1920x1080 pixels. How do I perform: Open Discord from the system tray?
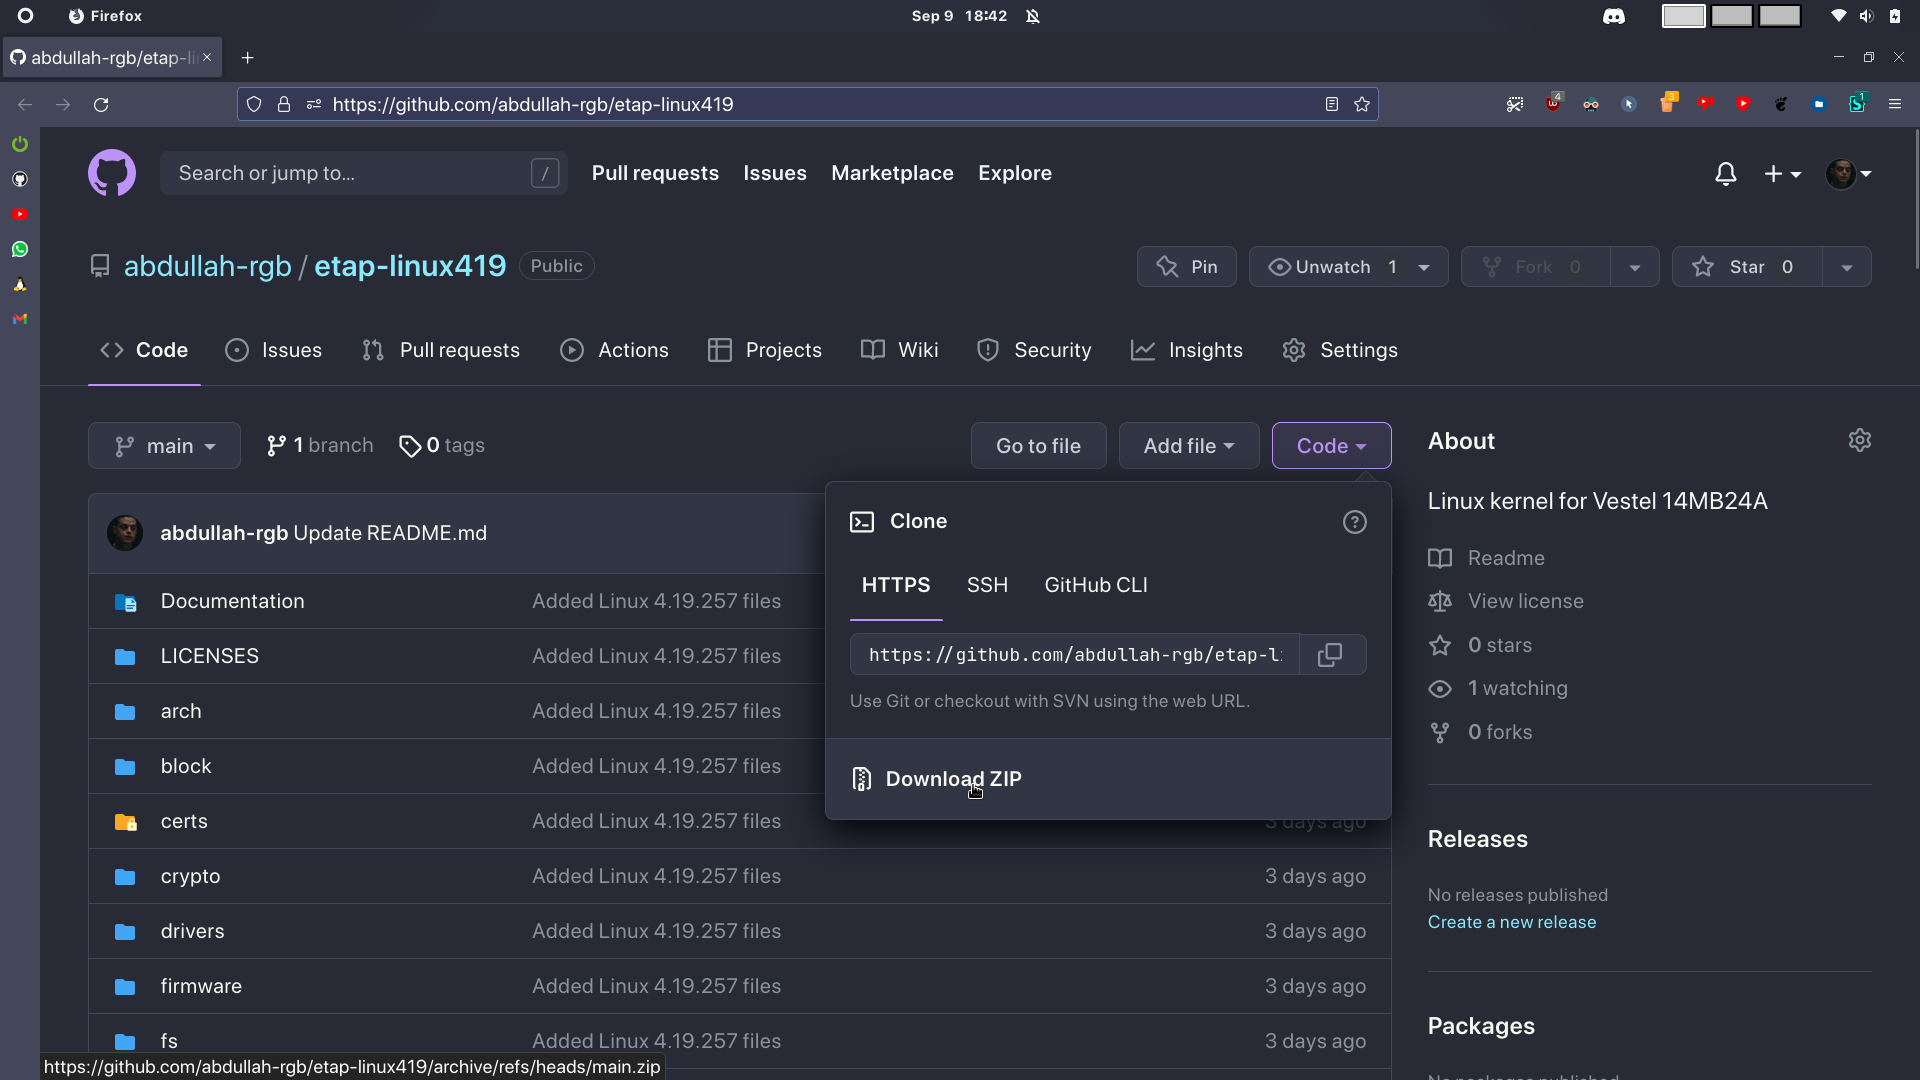(1613, 16)
